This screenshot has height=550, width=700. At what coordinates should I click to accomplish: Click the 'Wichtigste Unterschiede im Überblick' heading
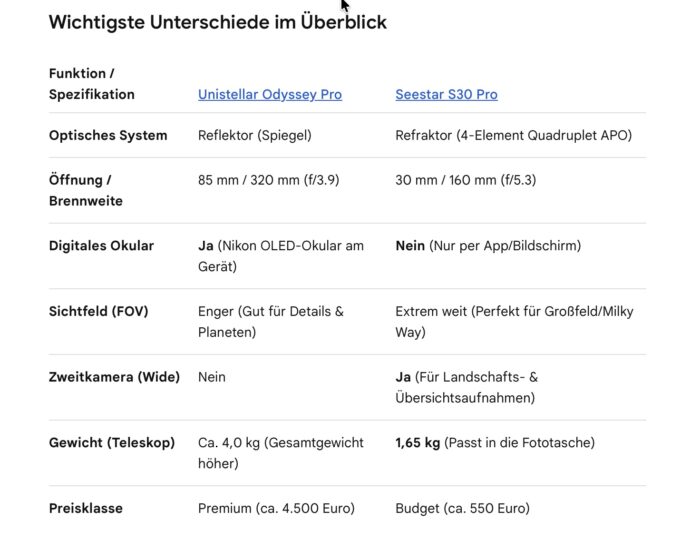click(x=217, y=22)
